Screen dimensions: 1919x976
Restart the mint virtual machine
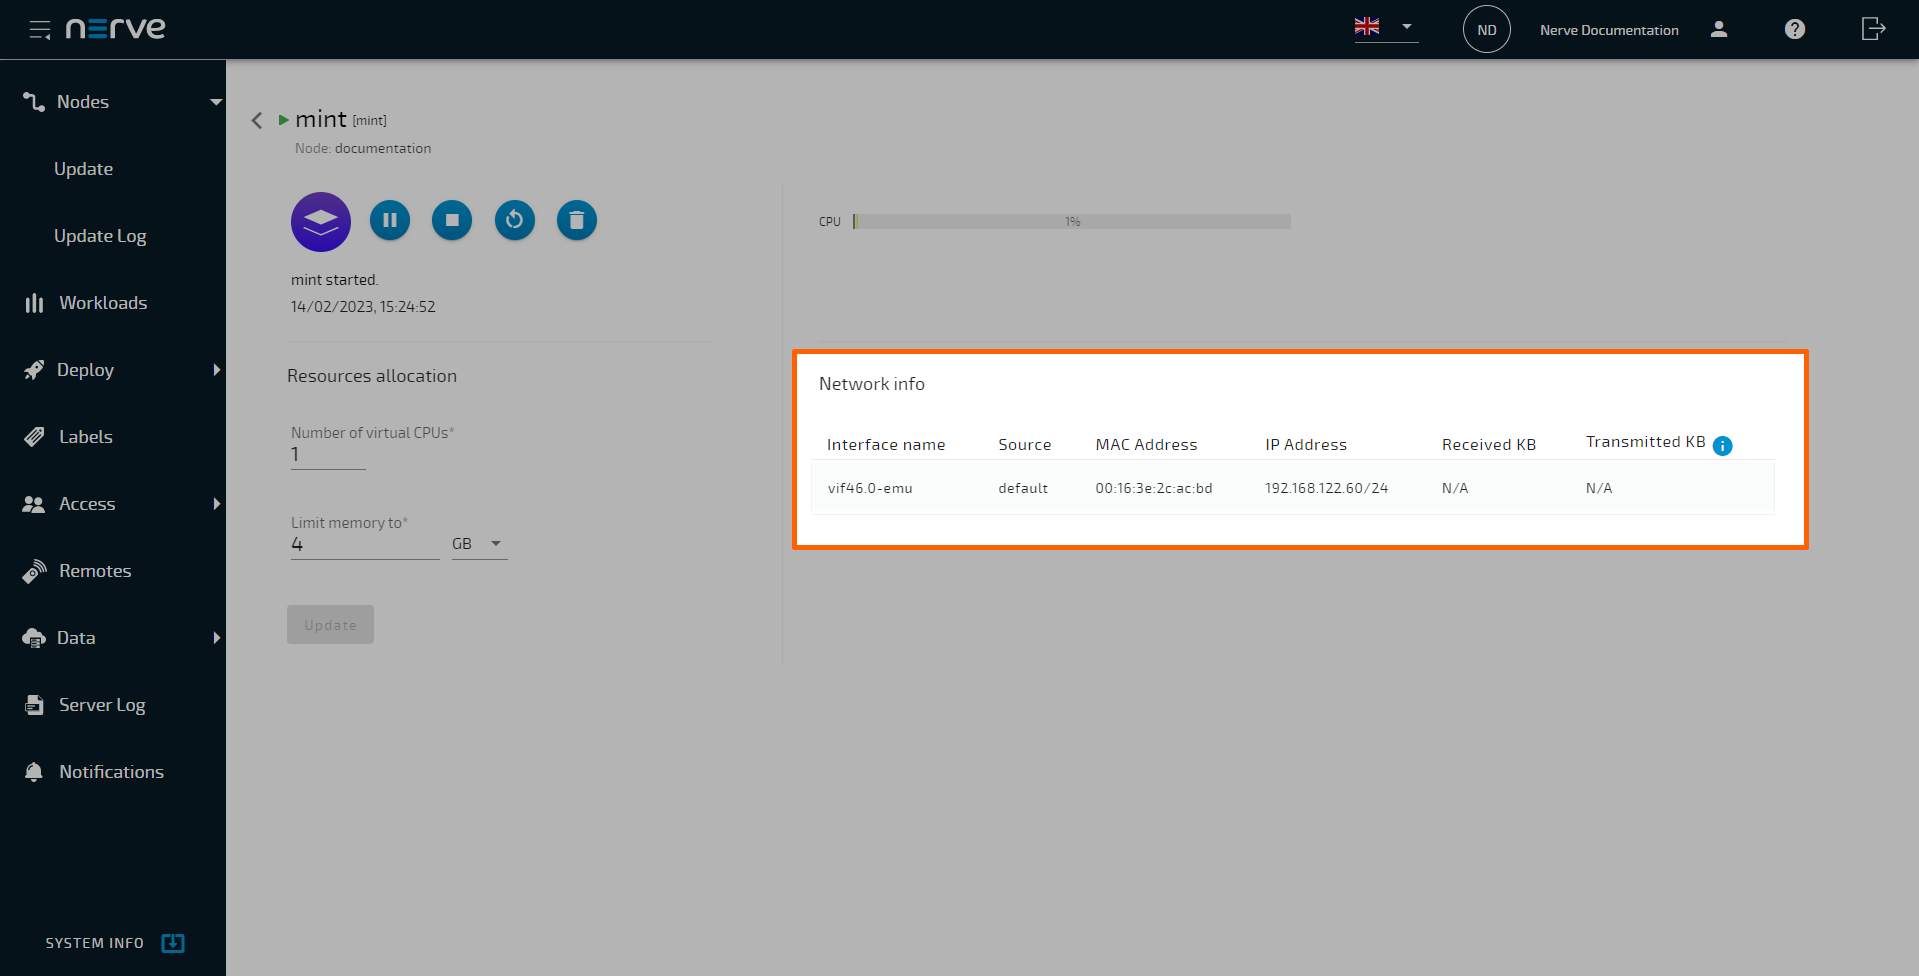514,220
